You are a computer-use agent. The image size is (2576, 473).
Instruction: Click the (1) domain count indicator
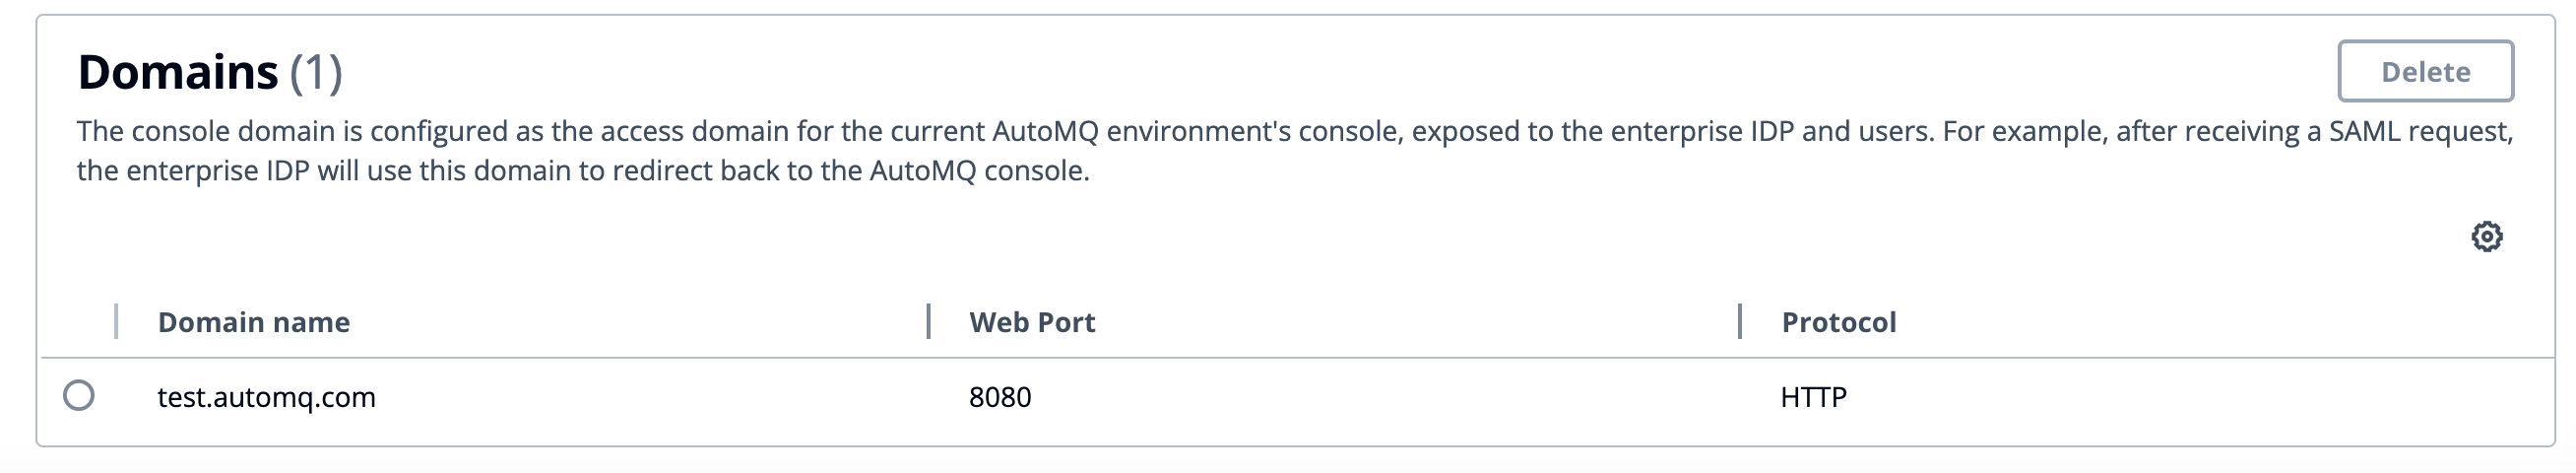coord(316,72)
